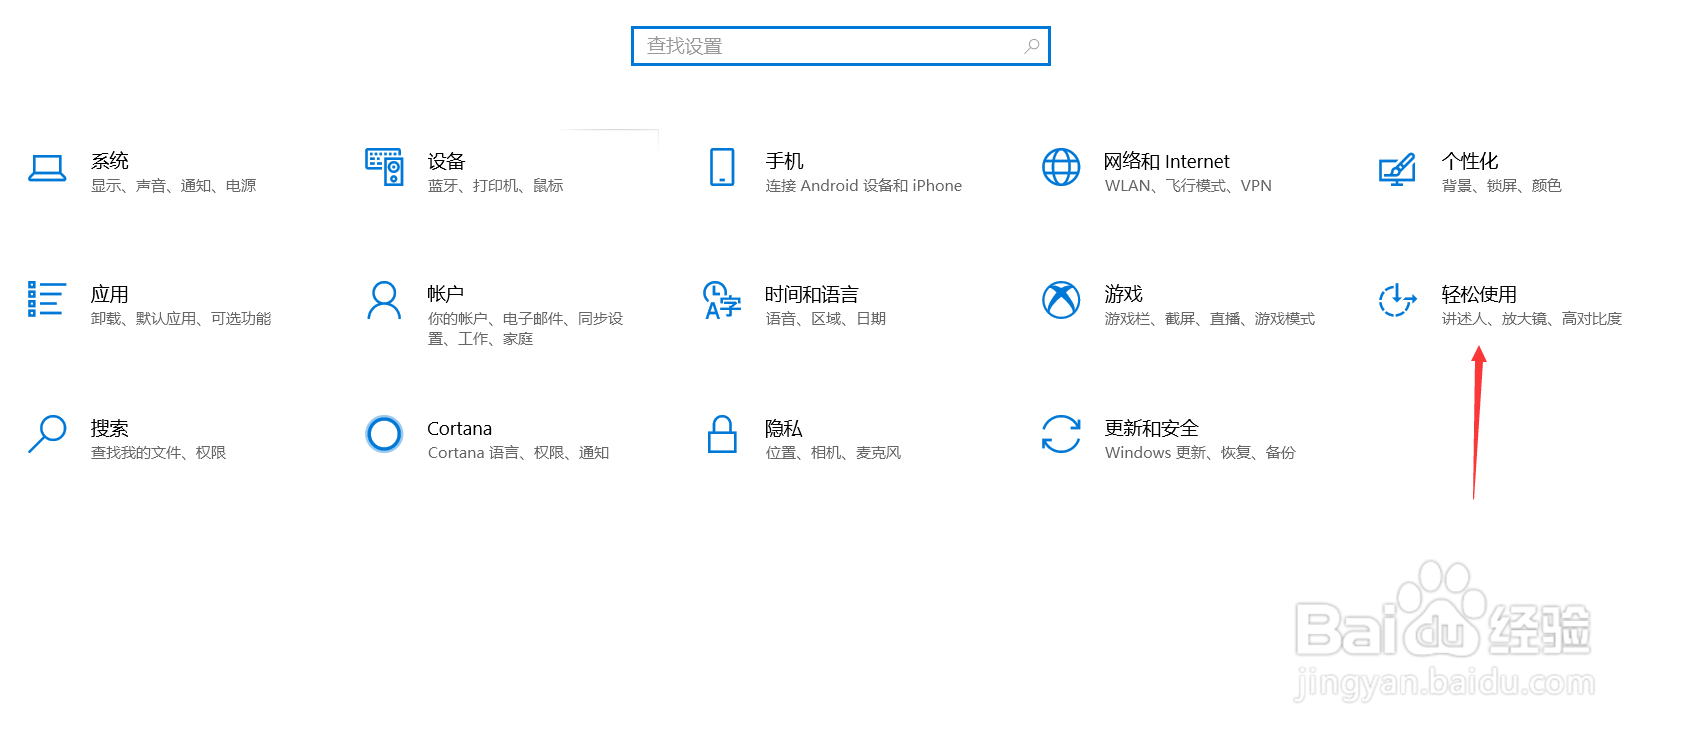Click the text Cortana 语言、权限、通知
Screen dimensions: 1687x740
(519, 453)
